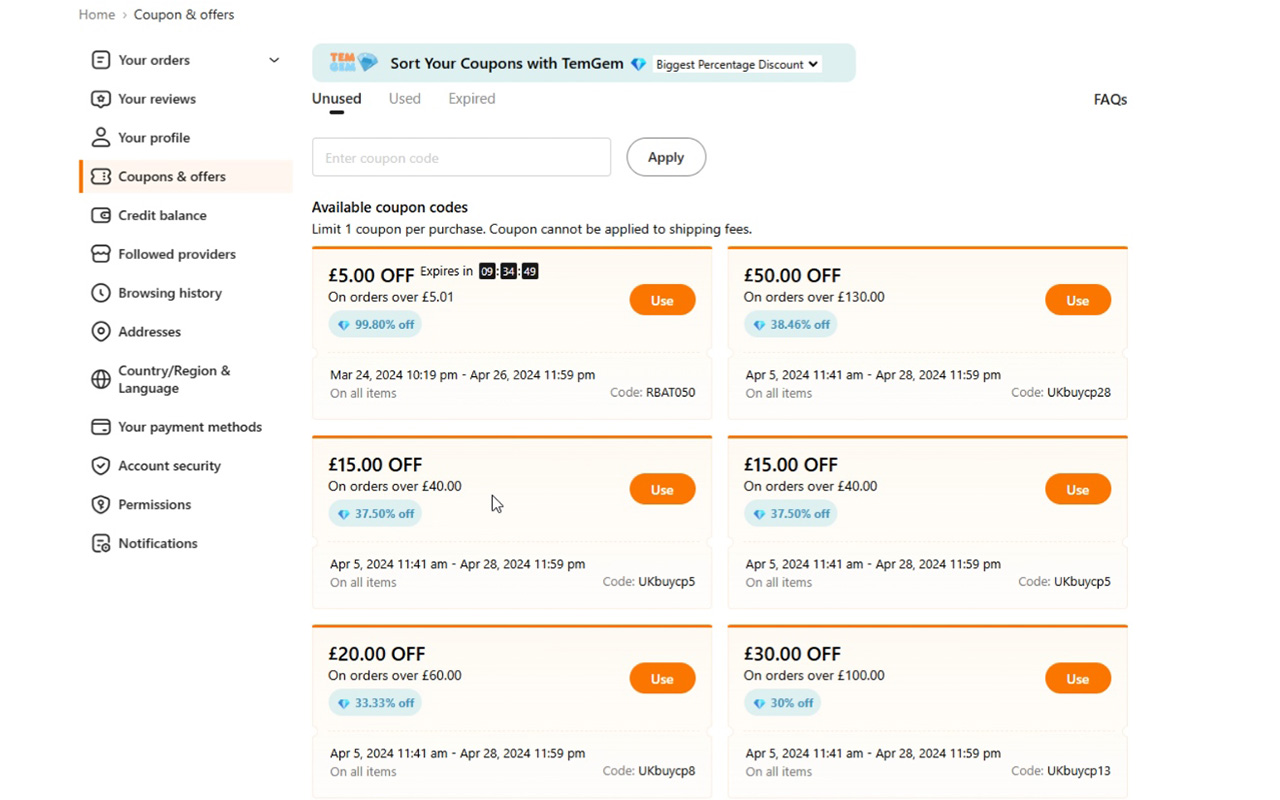Open Followed providers store icon

pos(101,254)
